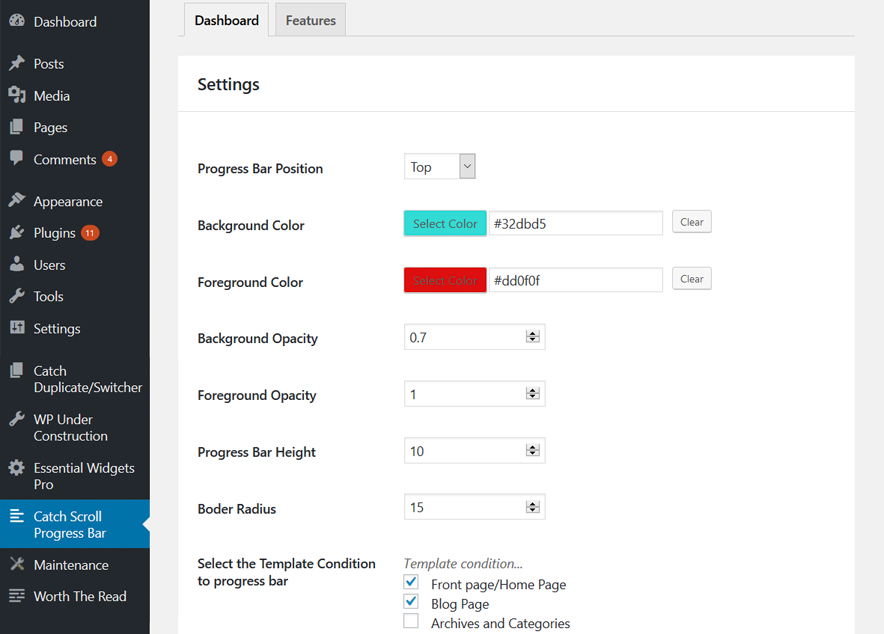
Task: Open the Maintenance plugin icon
Action: pyautogui.click(x=18, y=565)
